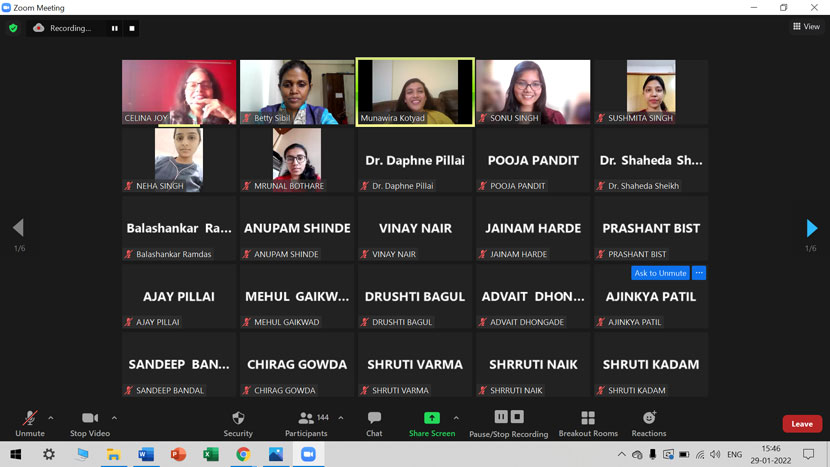
Task: Switch to Word in taskbar
Action: tap(146, 454)
